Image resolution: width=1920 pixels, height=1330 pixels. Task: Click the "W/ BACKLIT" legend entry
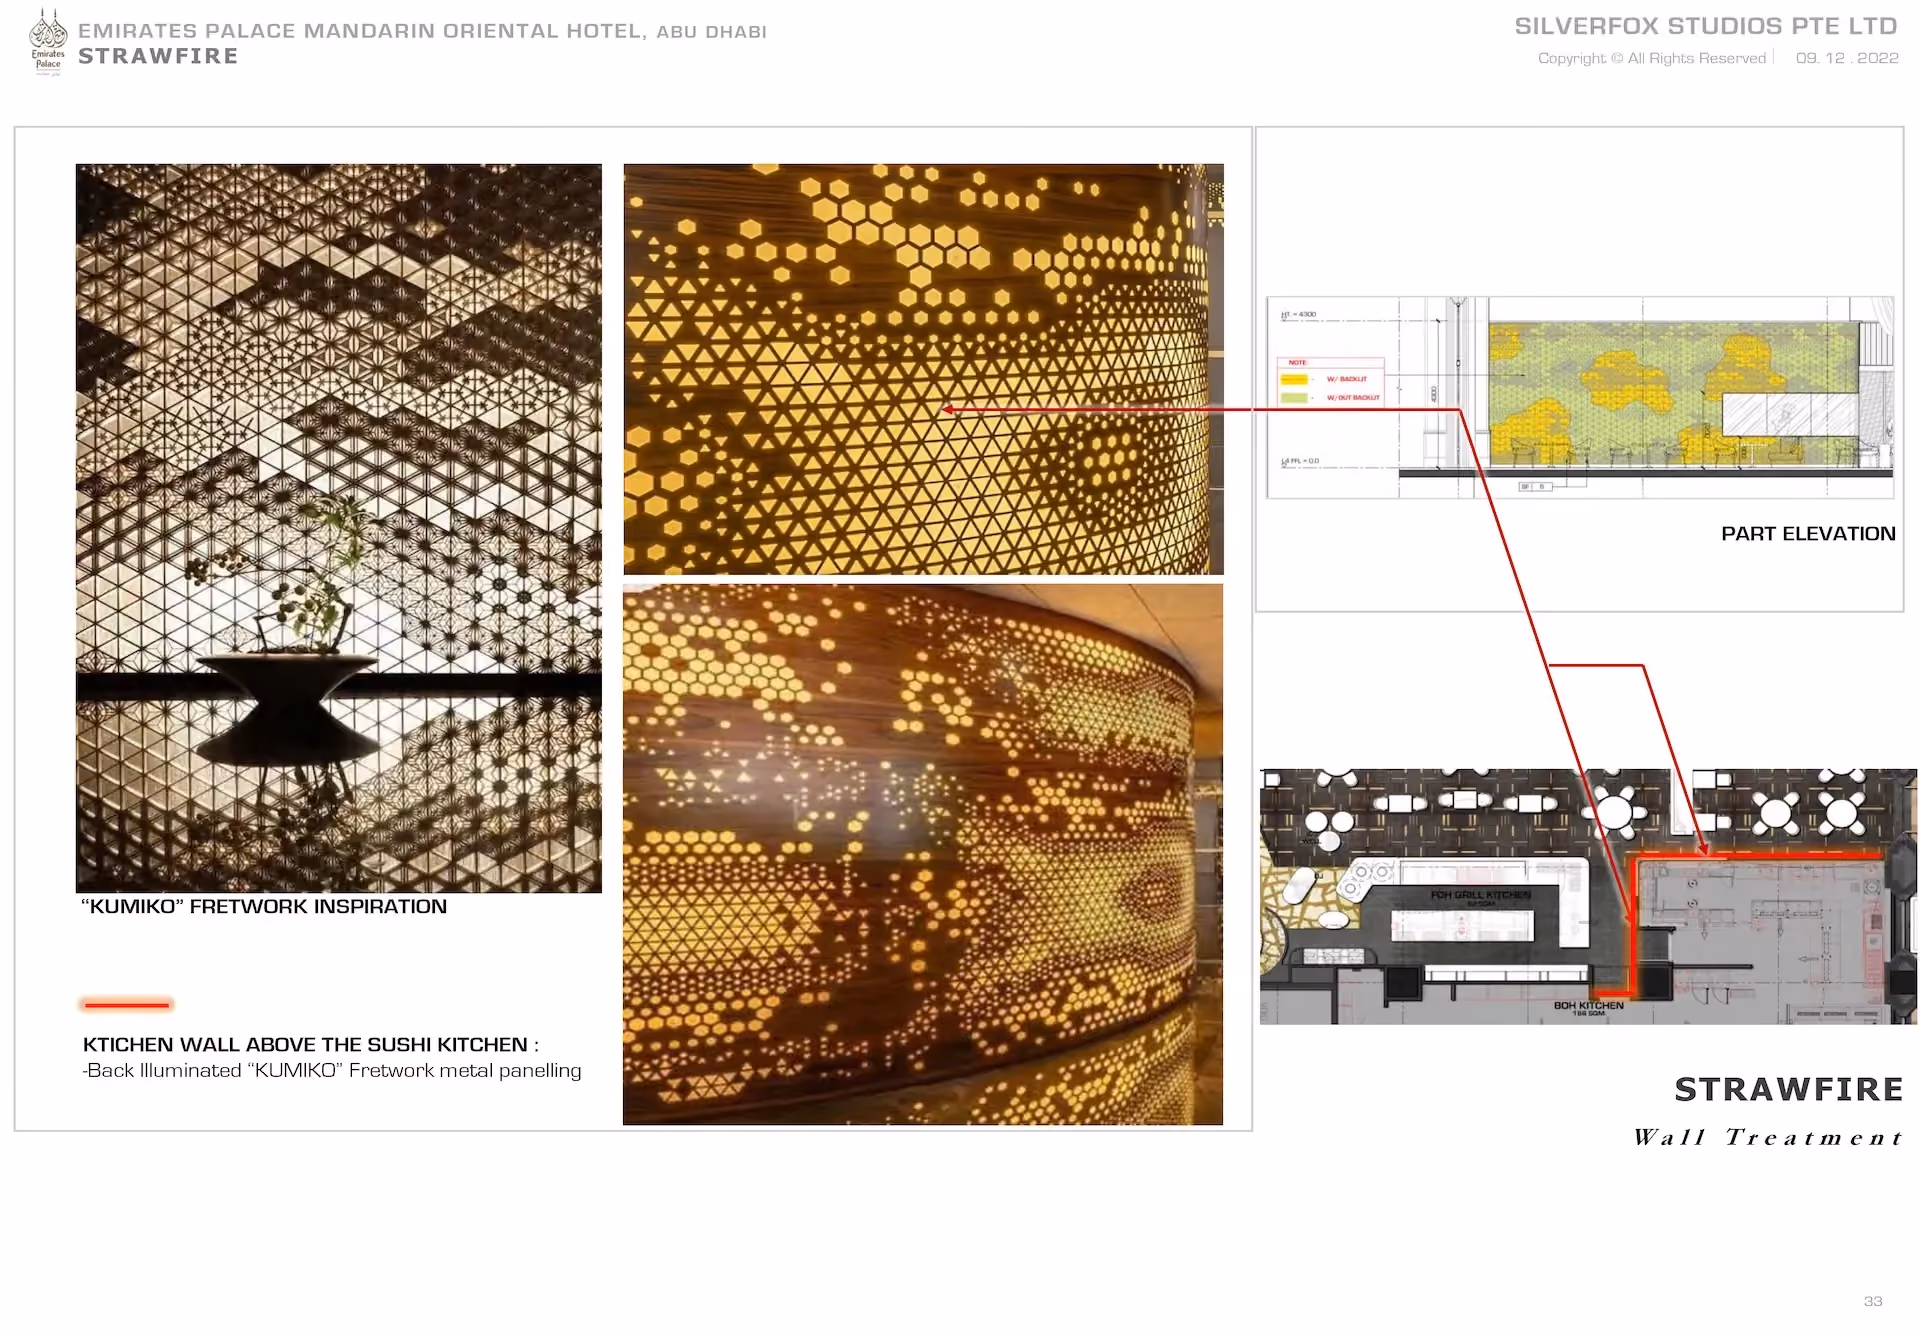[1346, 380]
